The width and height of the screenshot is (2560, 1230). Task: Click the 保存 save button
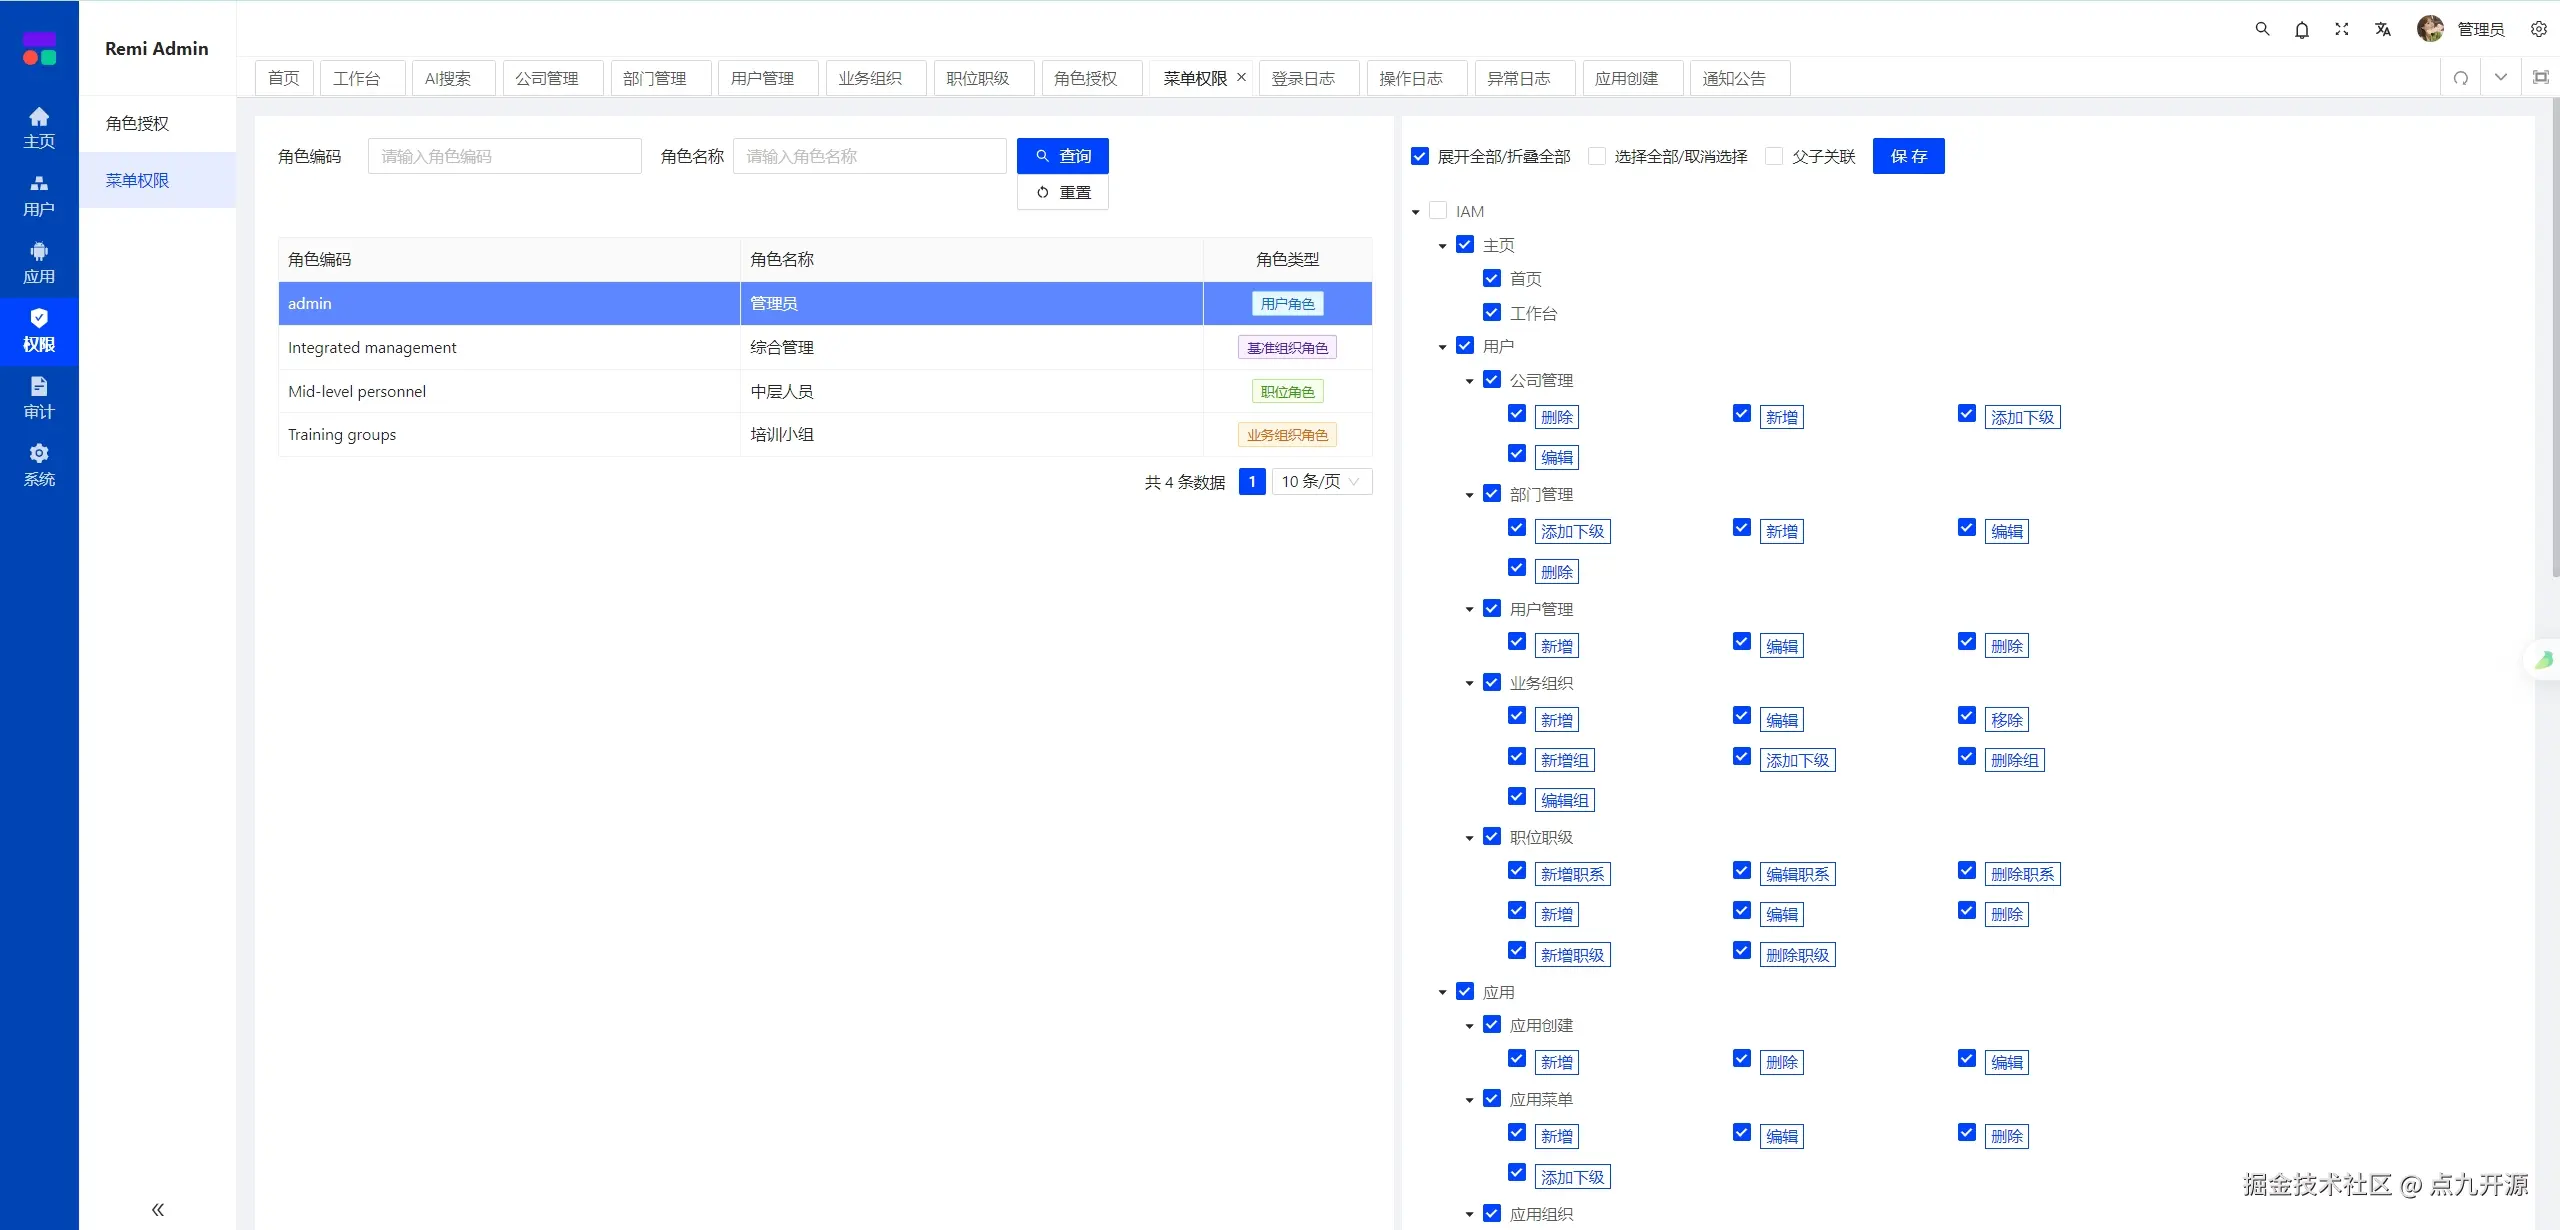[x=1908, y=156]
